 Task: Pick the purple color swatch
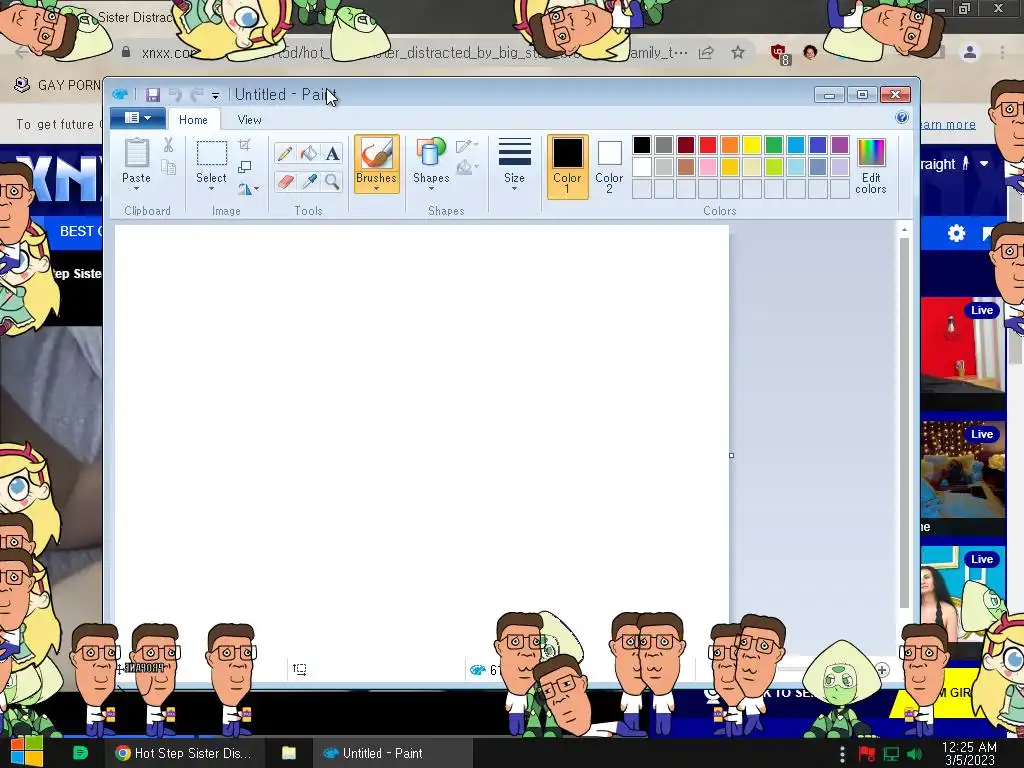tap(840, 145)
